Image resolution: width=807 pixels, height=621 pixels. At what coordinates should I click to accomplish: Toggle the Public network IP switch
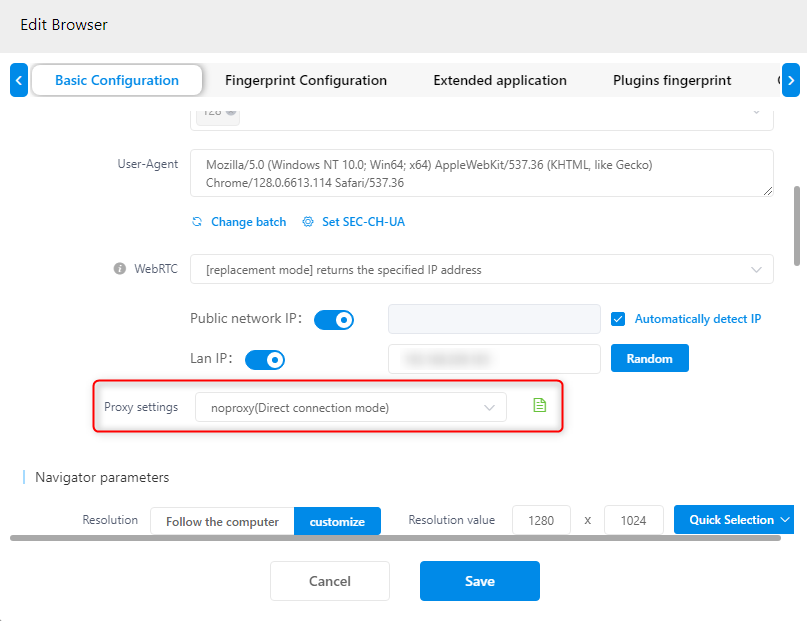[334, 320]
